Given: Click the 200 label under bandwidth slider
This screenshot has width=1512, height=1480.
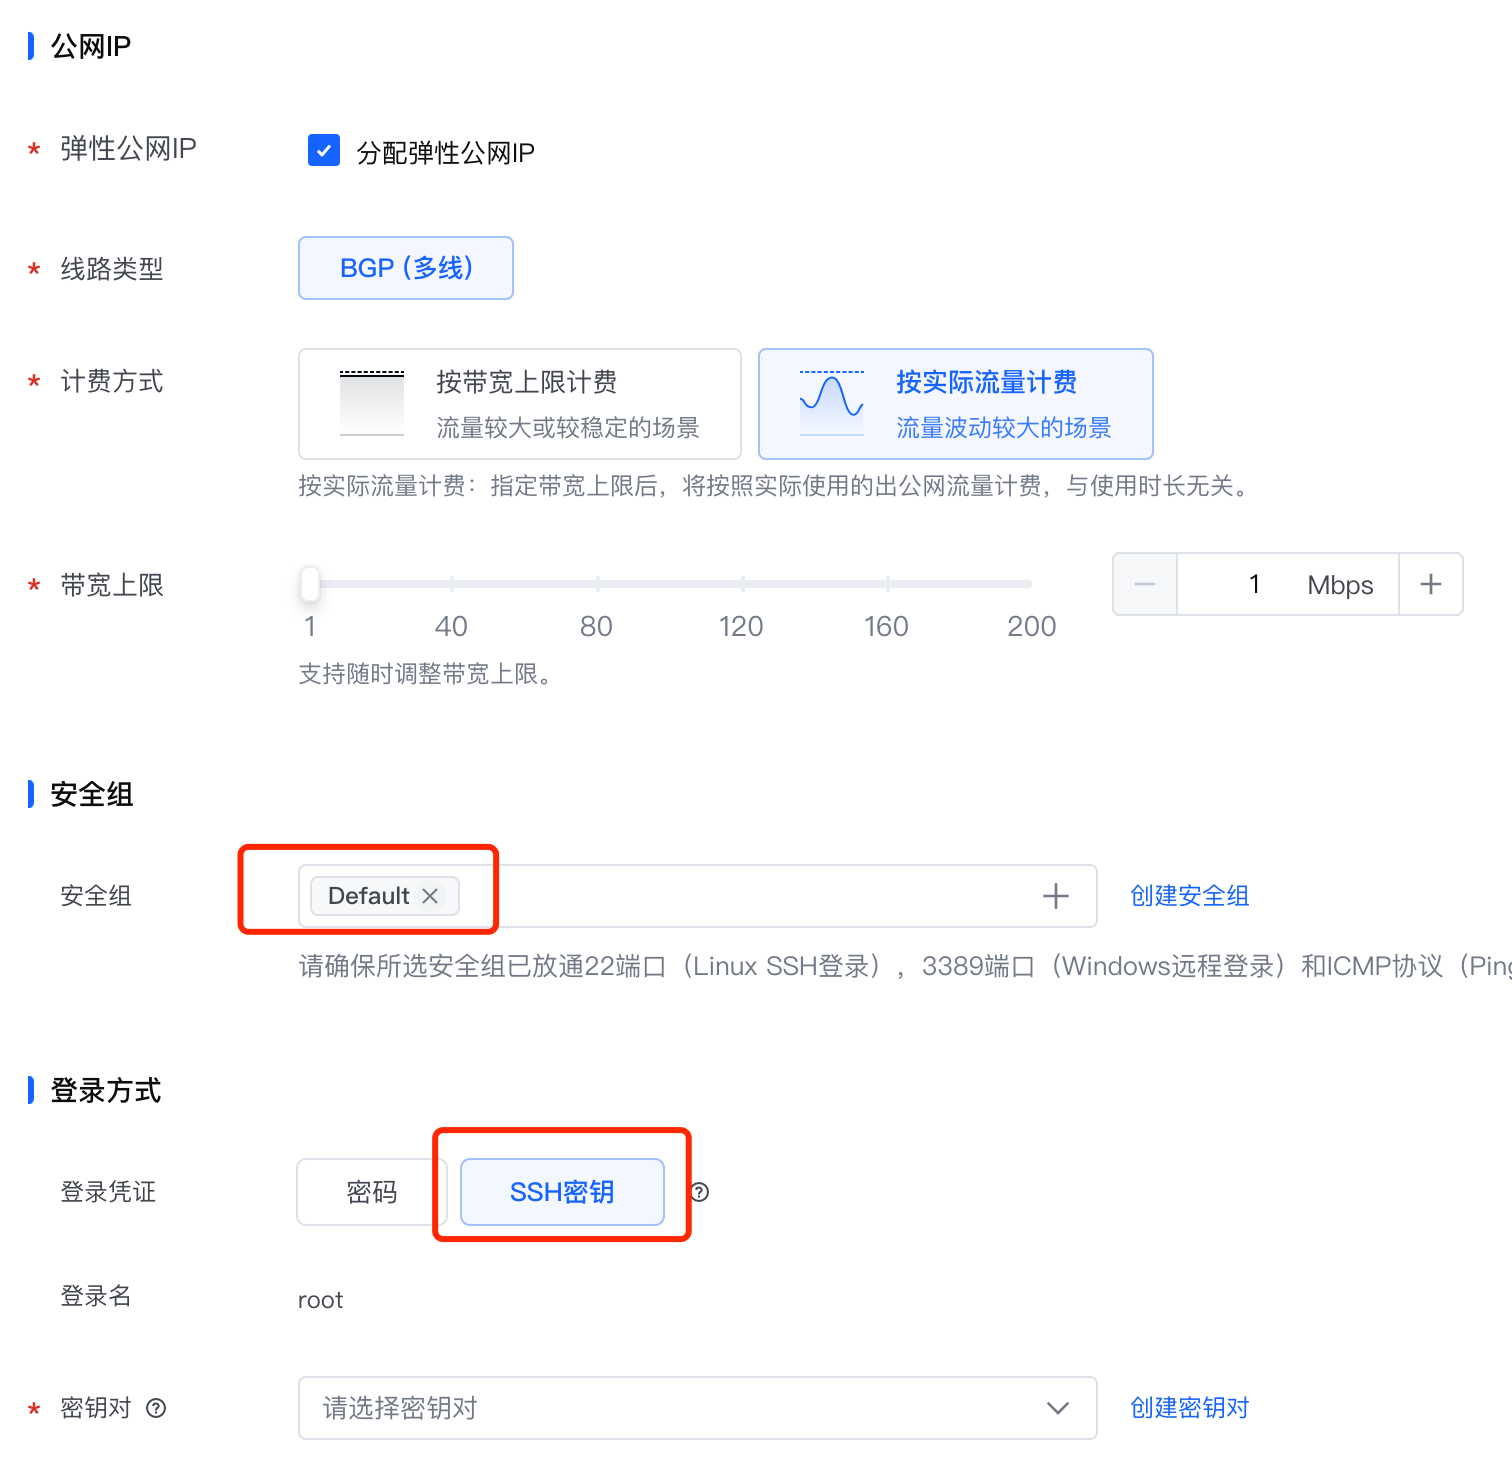Looking at the screenshot, I should pos(1032,627).
